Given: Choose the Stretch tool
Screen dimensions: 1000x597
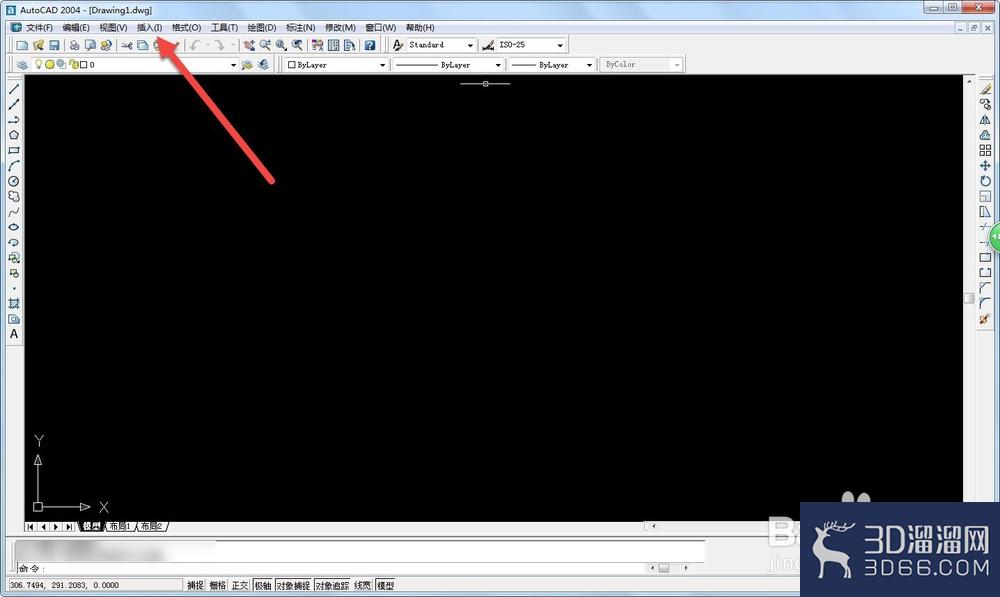Looking at the screenshot, I should [985, 212].
